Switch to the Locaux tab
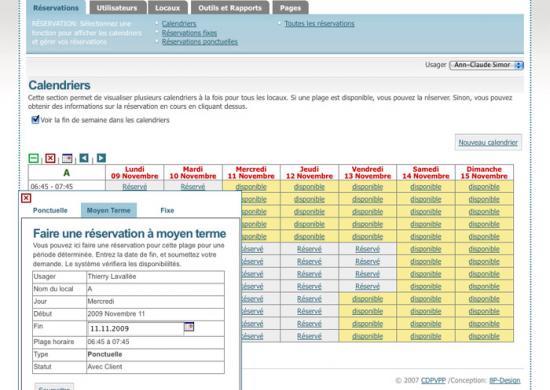Image resolution: width=550 pixels, height=390 pixels. 168,8
